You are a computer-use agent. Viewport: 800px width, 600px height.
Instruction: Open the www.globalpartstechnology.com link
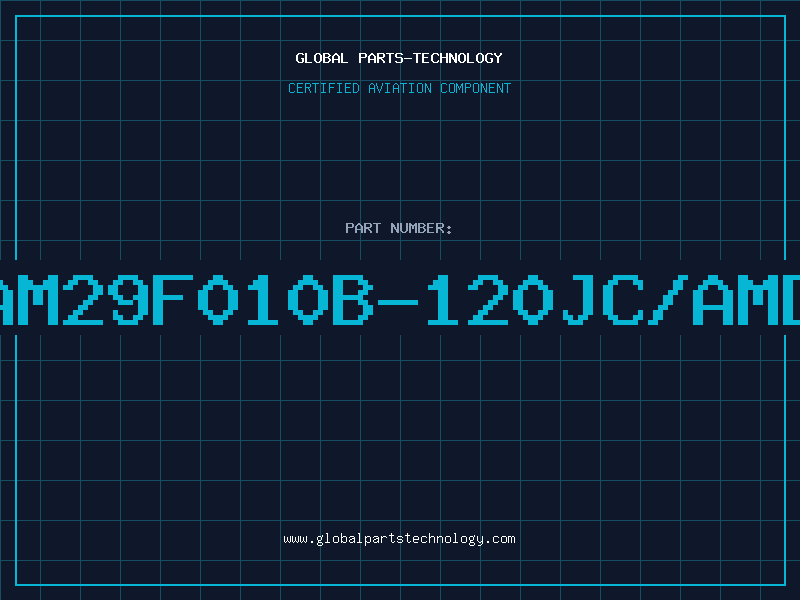(399, 539)
